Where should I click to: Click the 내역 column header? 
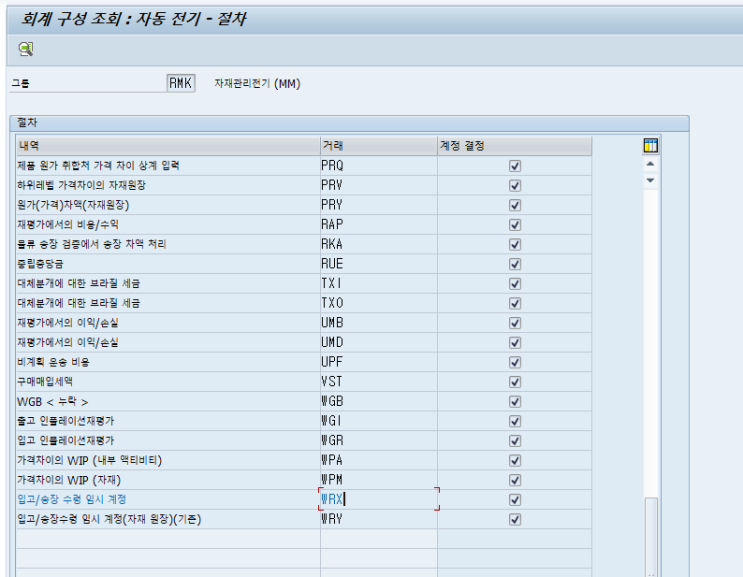168,146
